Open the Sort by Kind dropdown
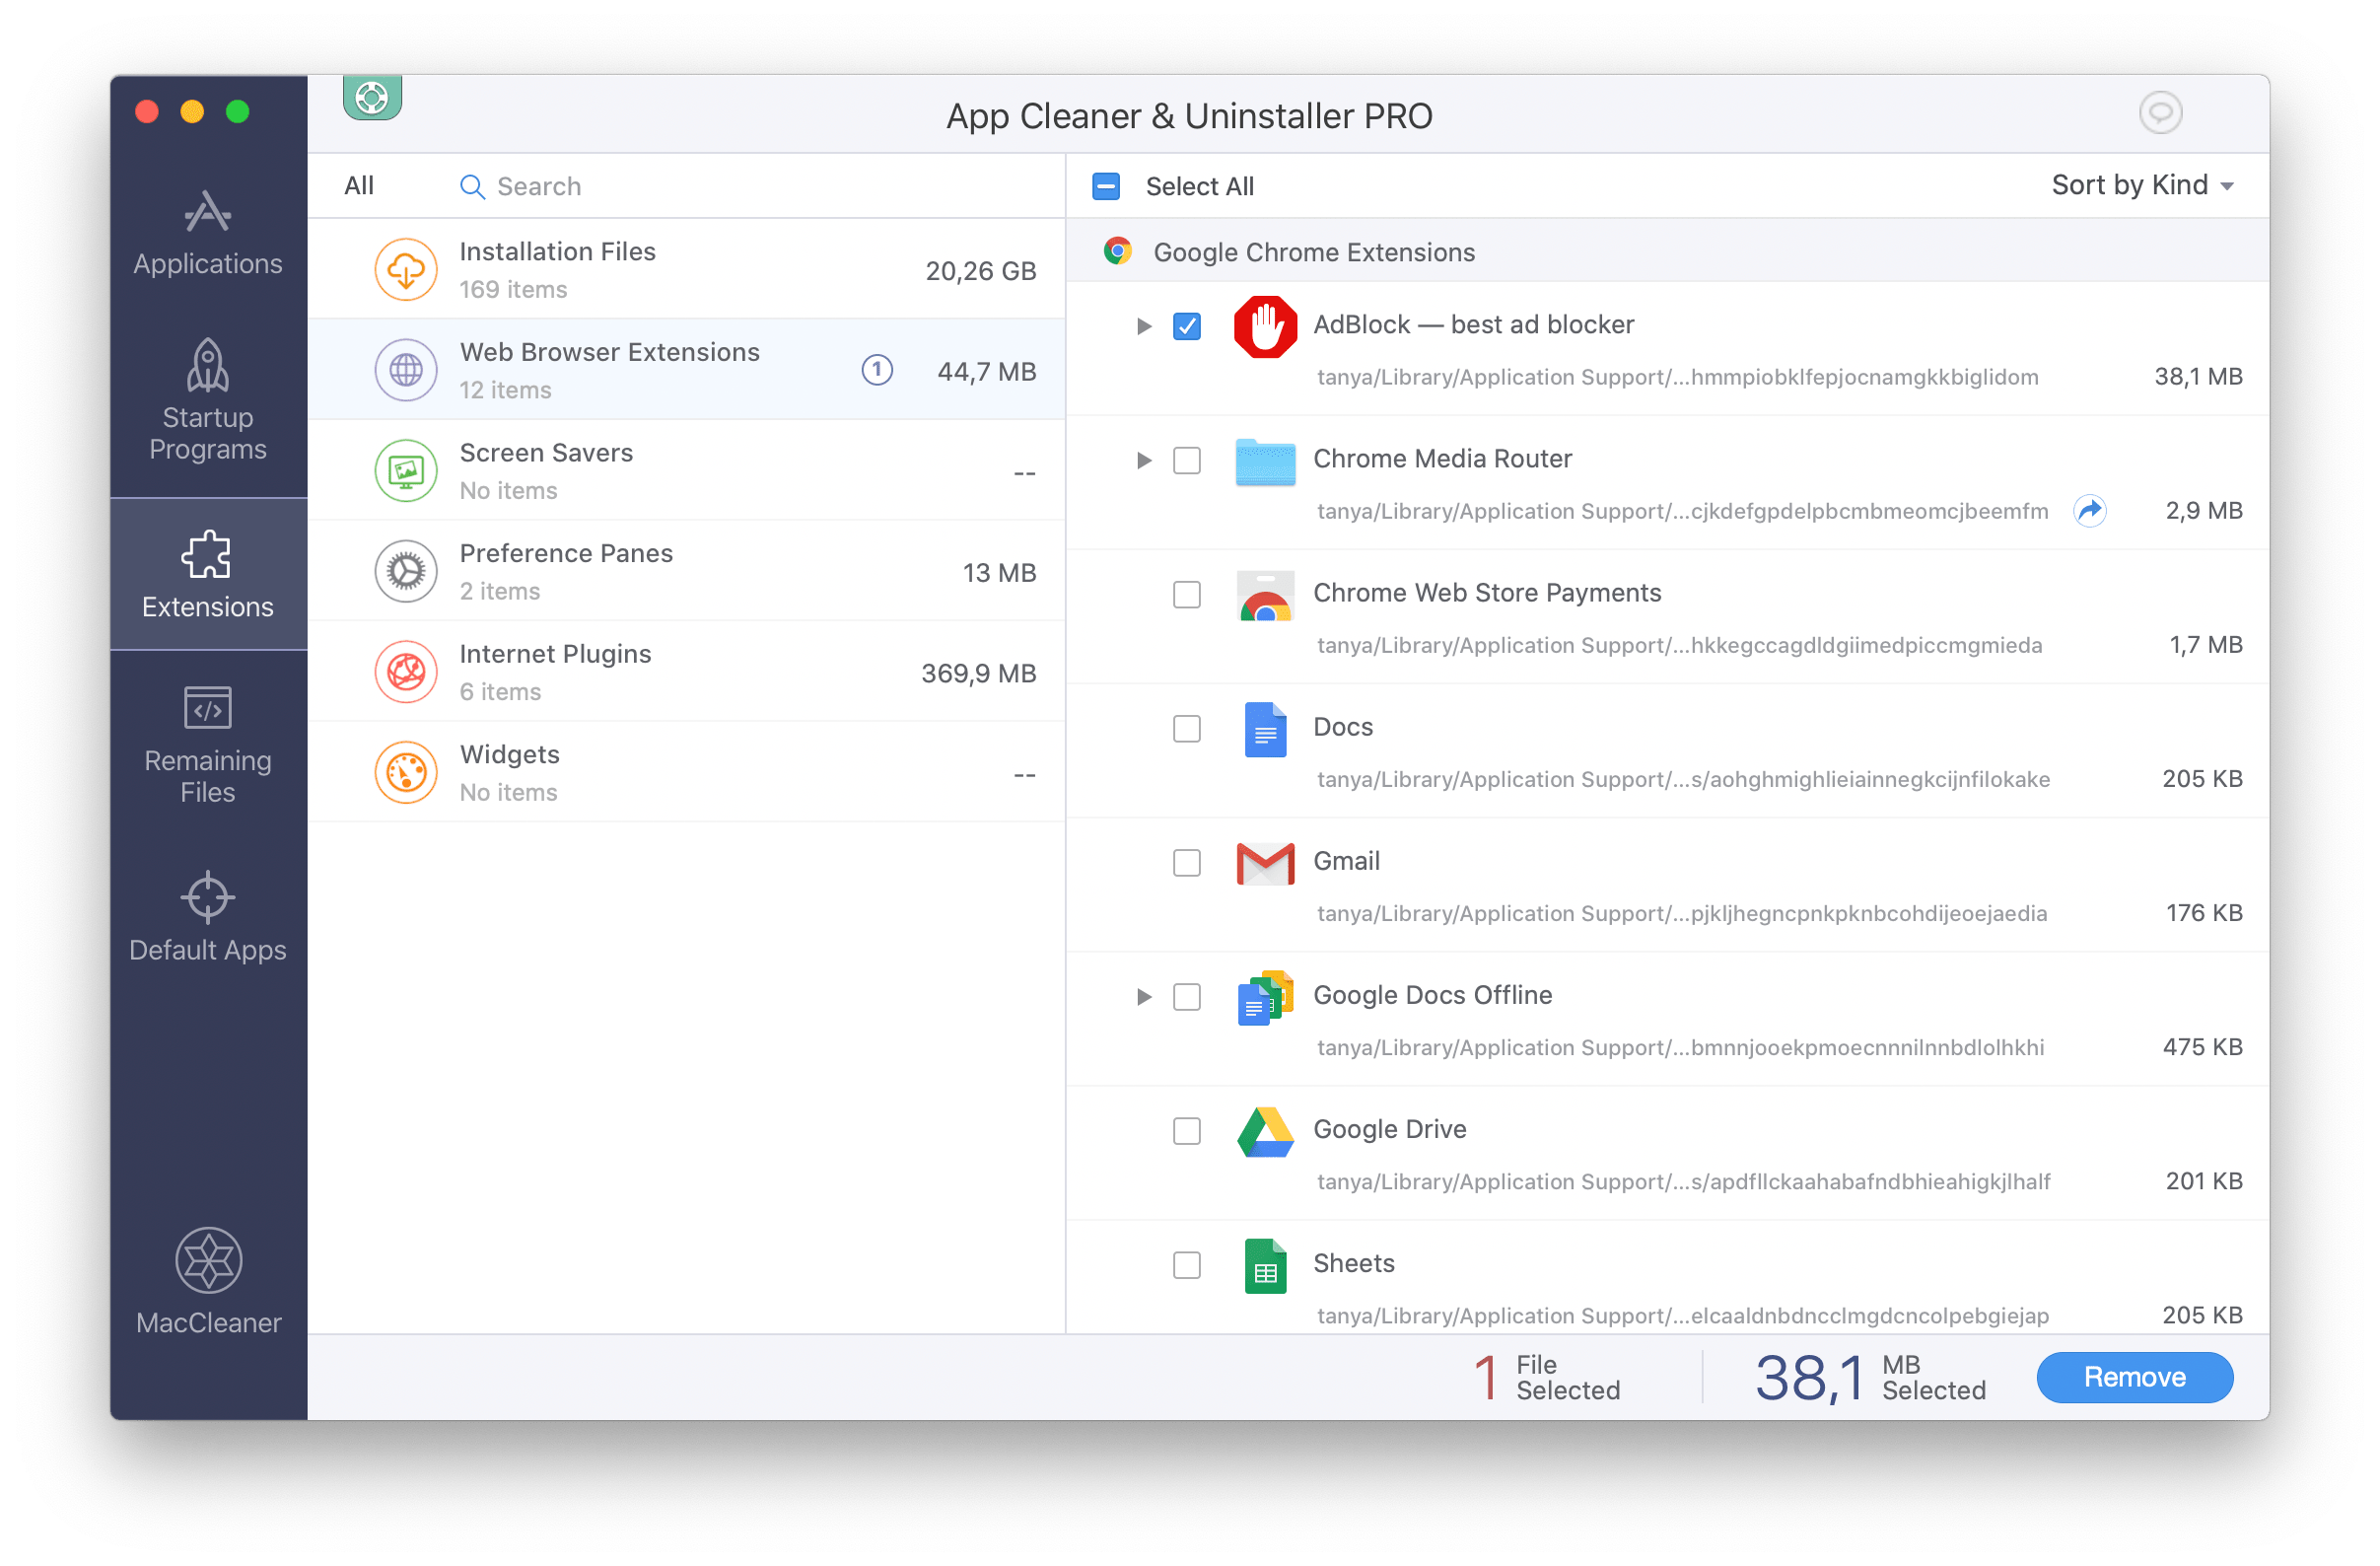The width and height of the screenshot is (2380, 1566). point(2134,183)
